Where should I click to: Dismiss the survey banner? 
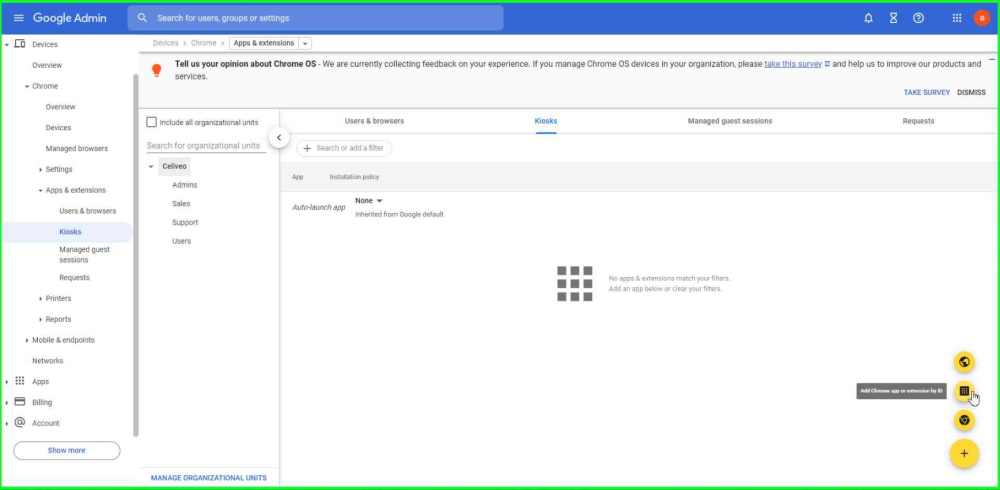pyautogui.click(x=971, y=93)
